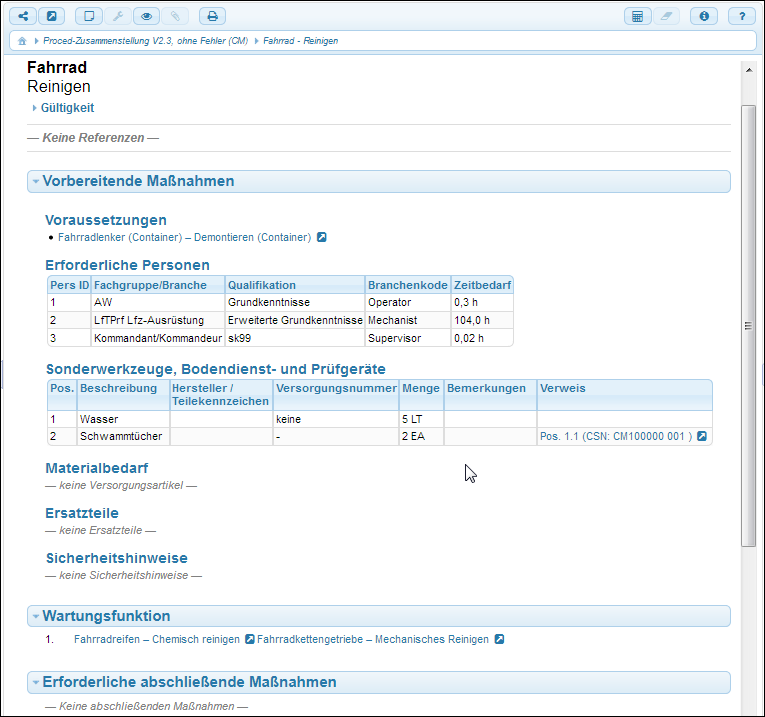This screenshot has height=717, width=765.
Task: Click the wrench tool icon
Action: pos(118,16)
